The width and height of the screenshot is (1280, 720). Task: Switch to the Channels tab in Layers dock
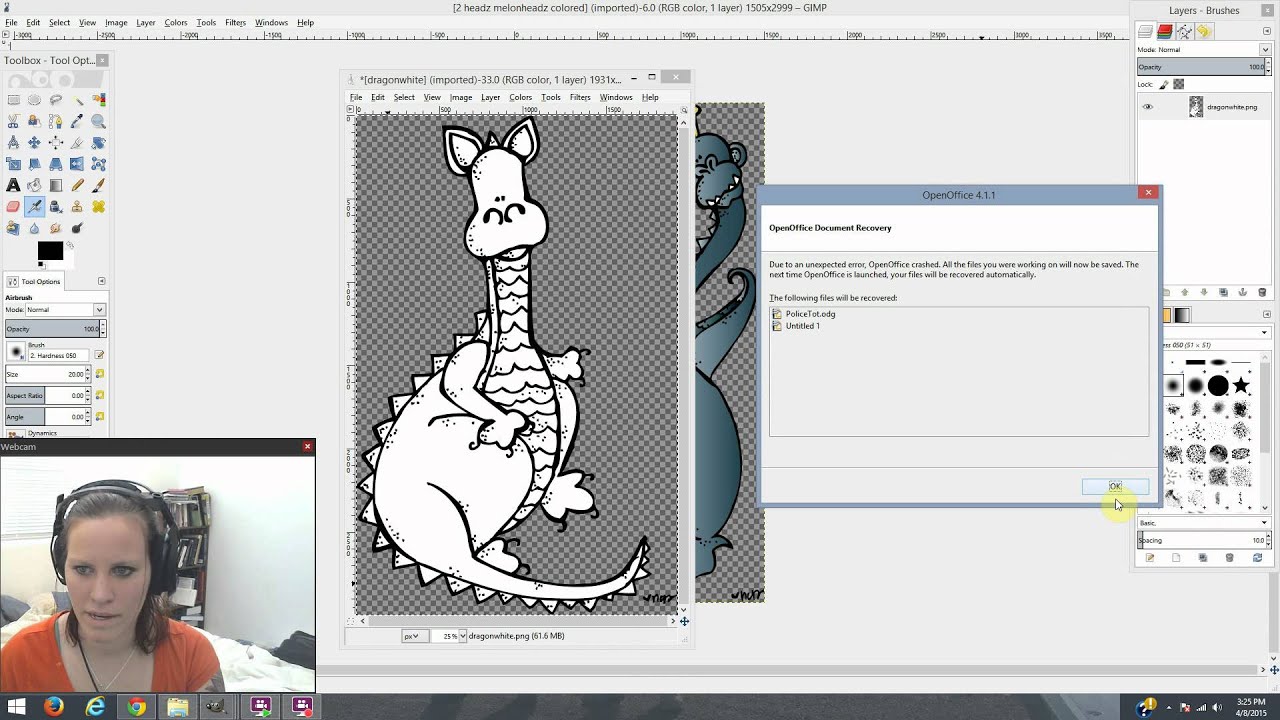[1165, 32]
